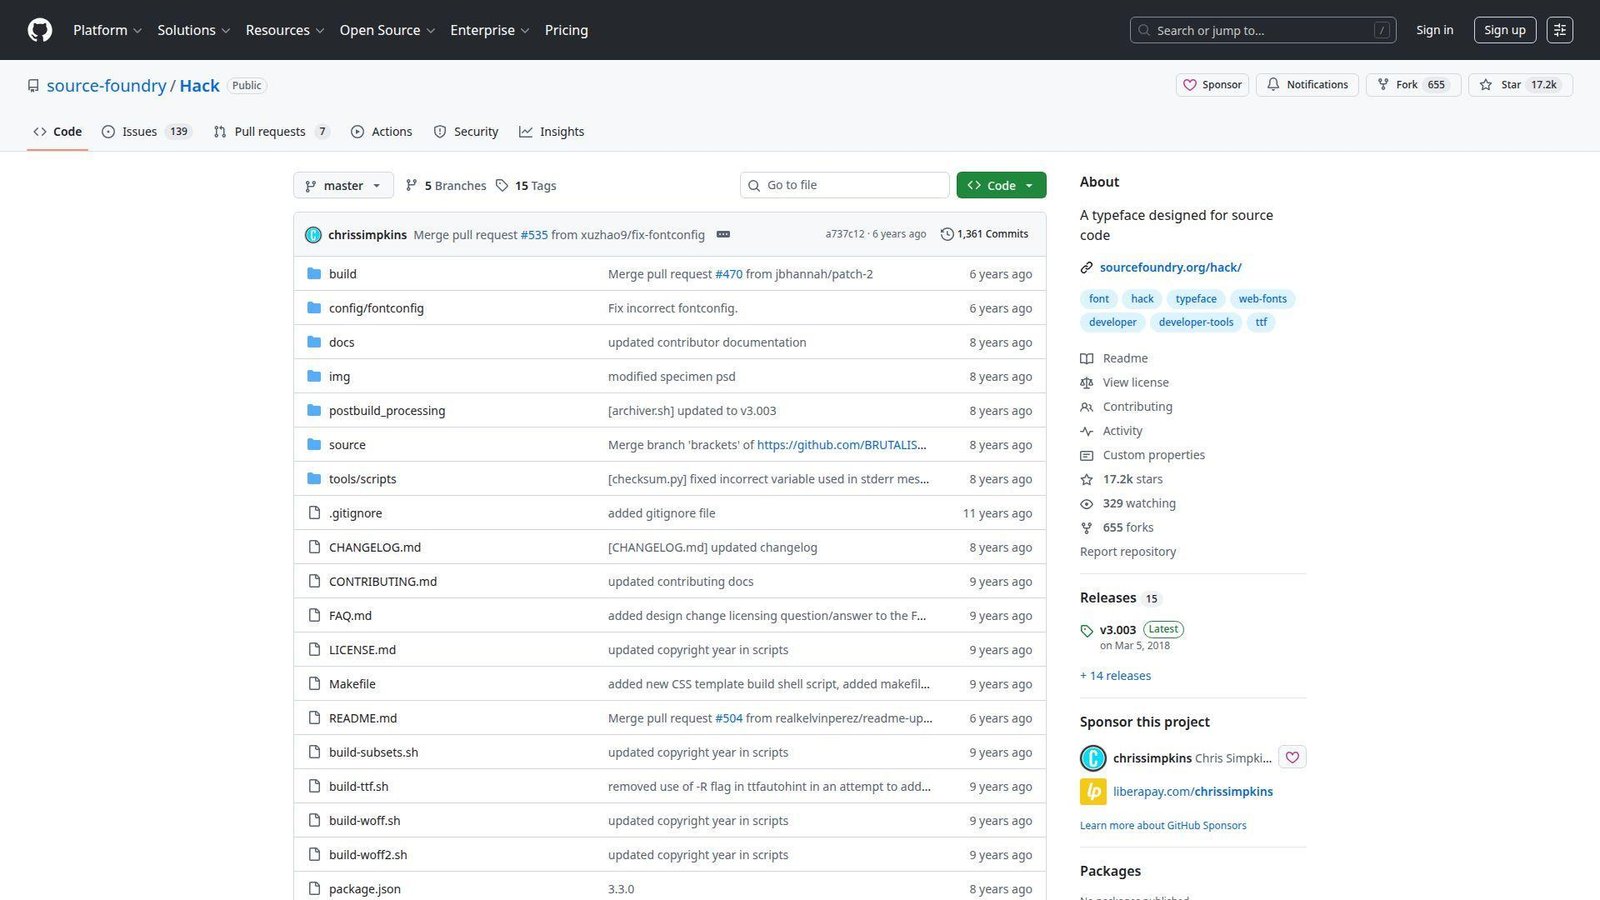
Task: Click the 17.2k stars star icon
Action: coord(1087,479)
